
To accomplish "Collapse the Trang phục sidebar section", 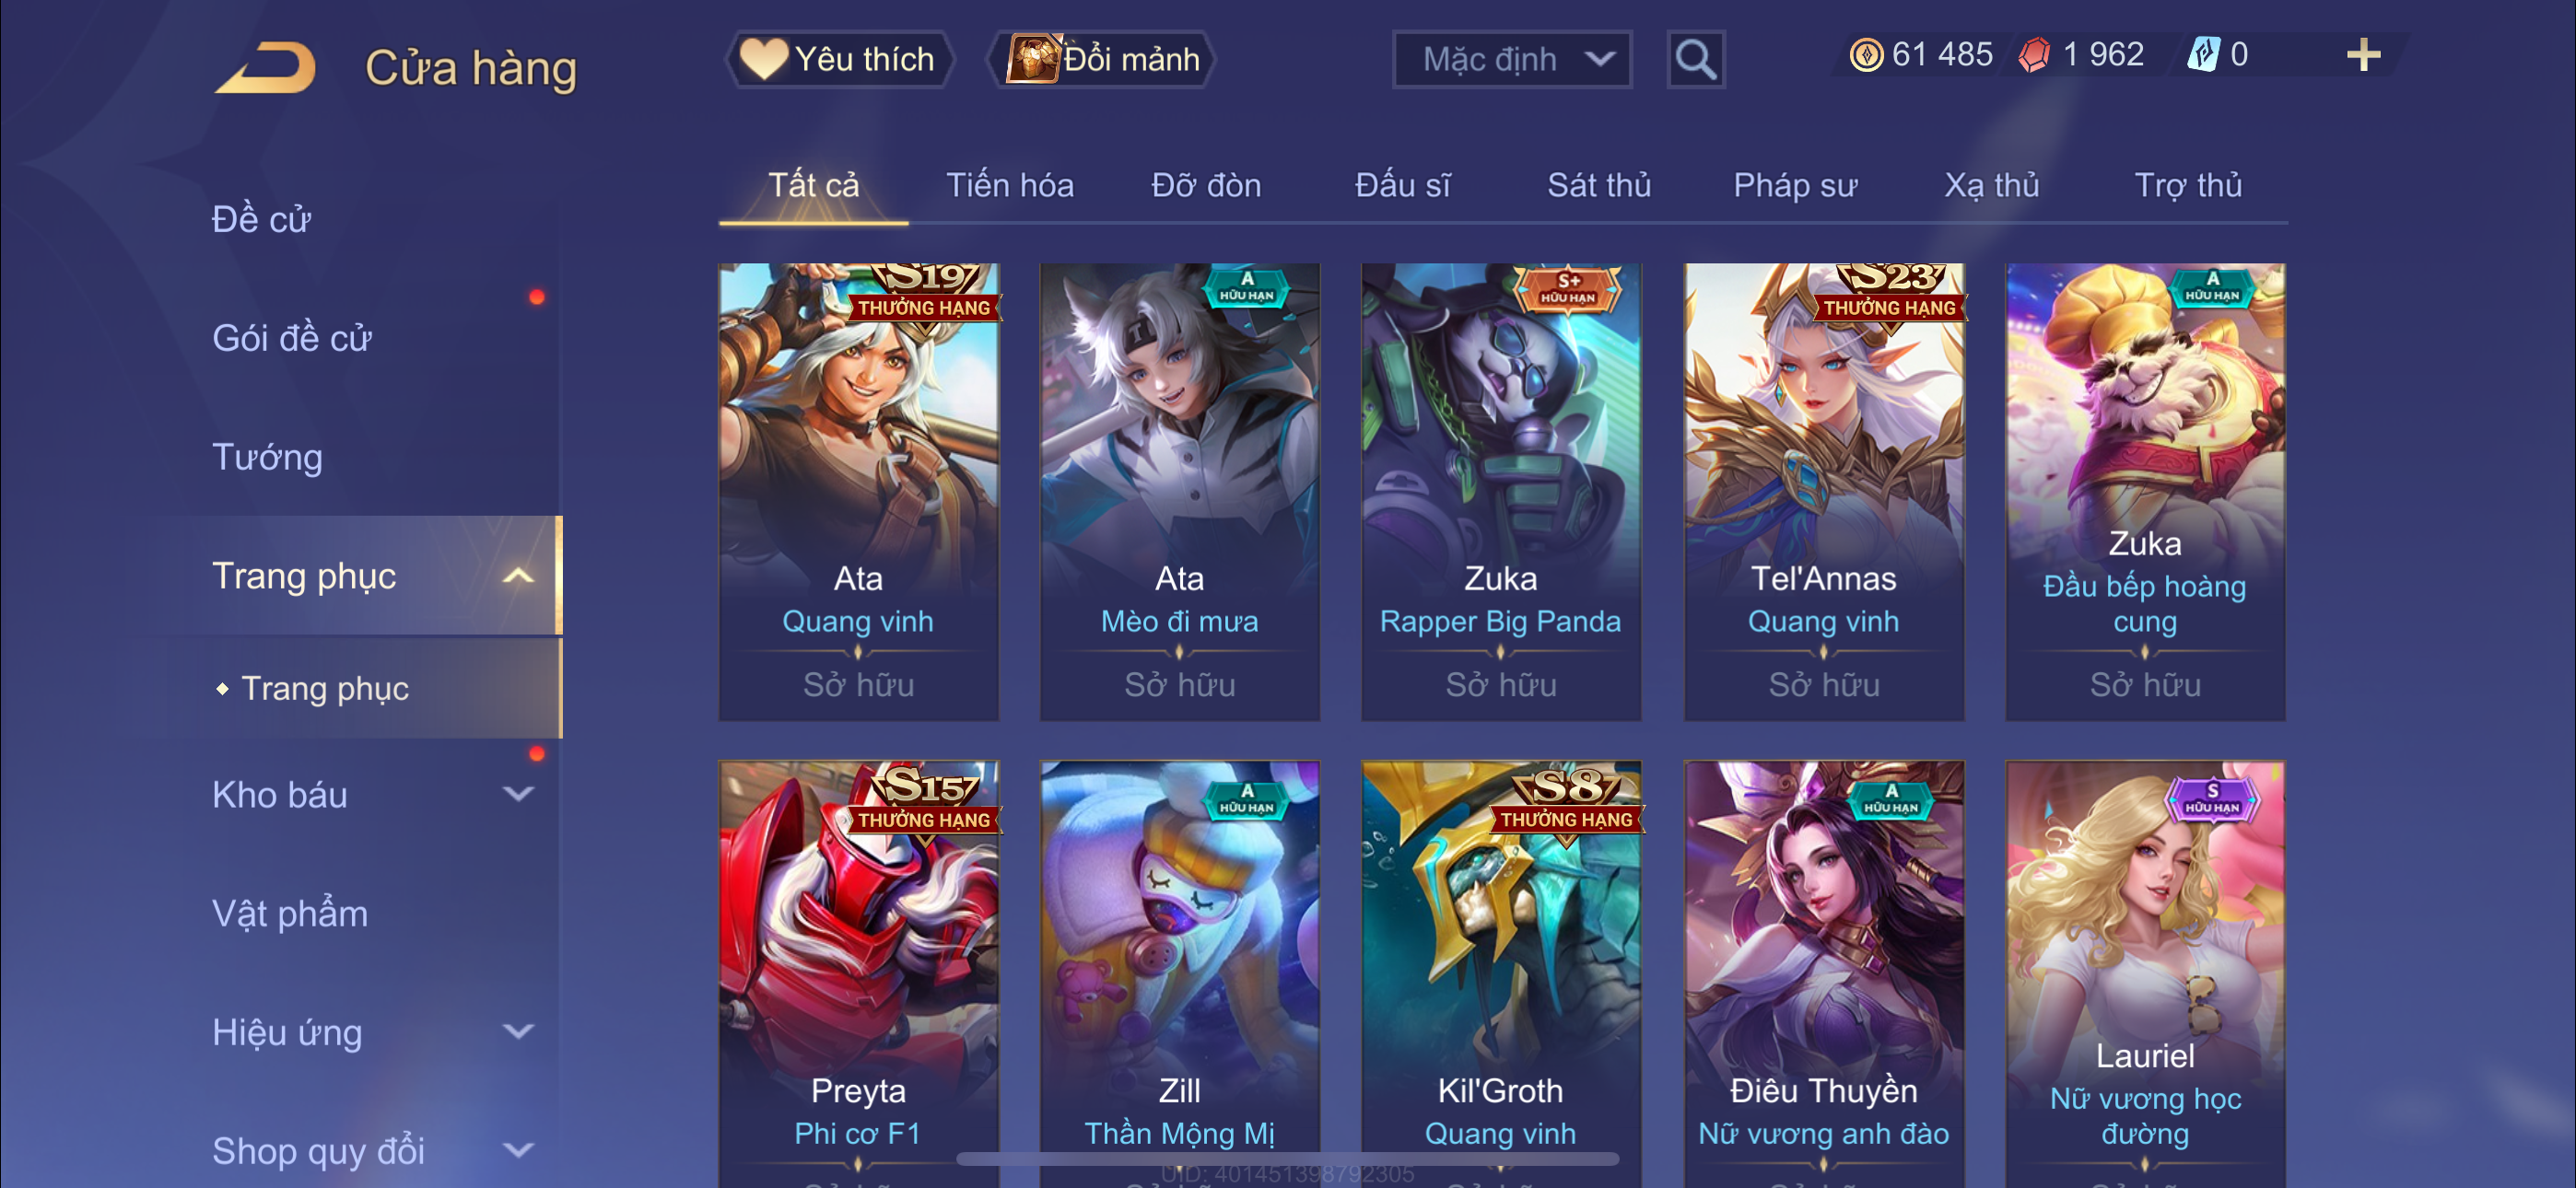I will [517, 576].
